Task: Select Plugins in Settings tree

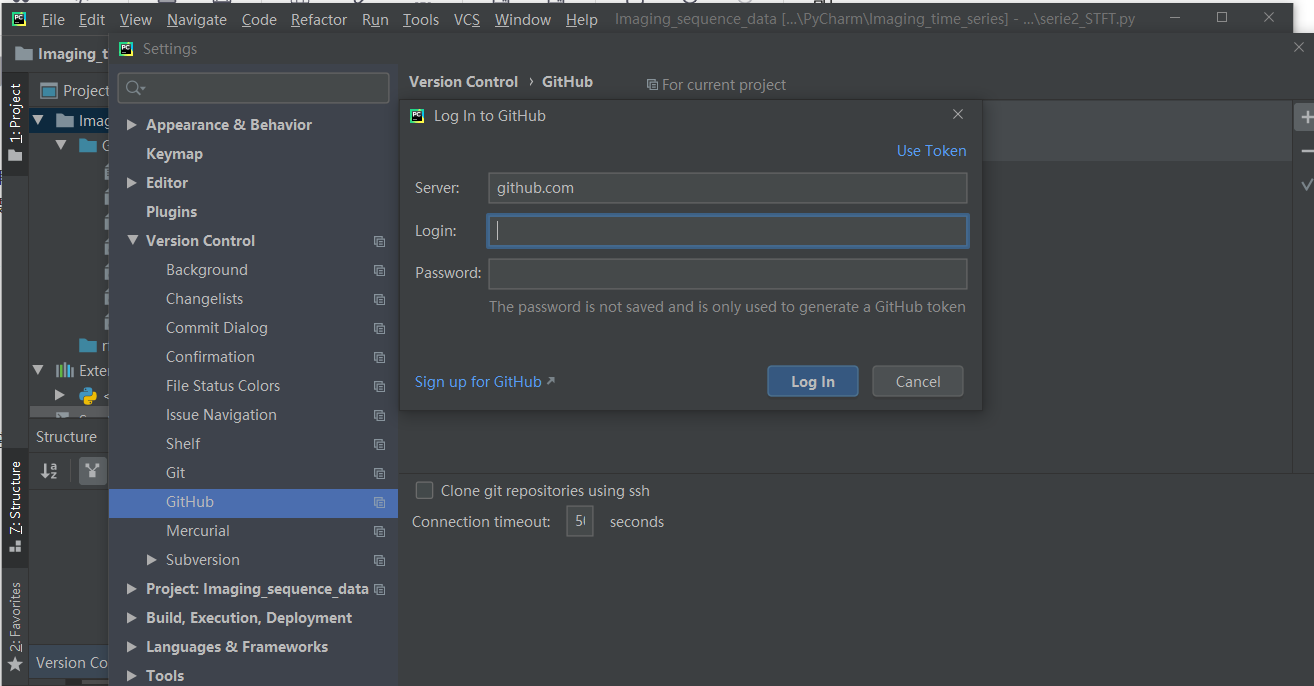Action: pyautogui.click(x=172, y=212)
